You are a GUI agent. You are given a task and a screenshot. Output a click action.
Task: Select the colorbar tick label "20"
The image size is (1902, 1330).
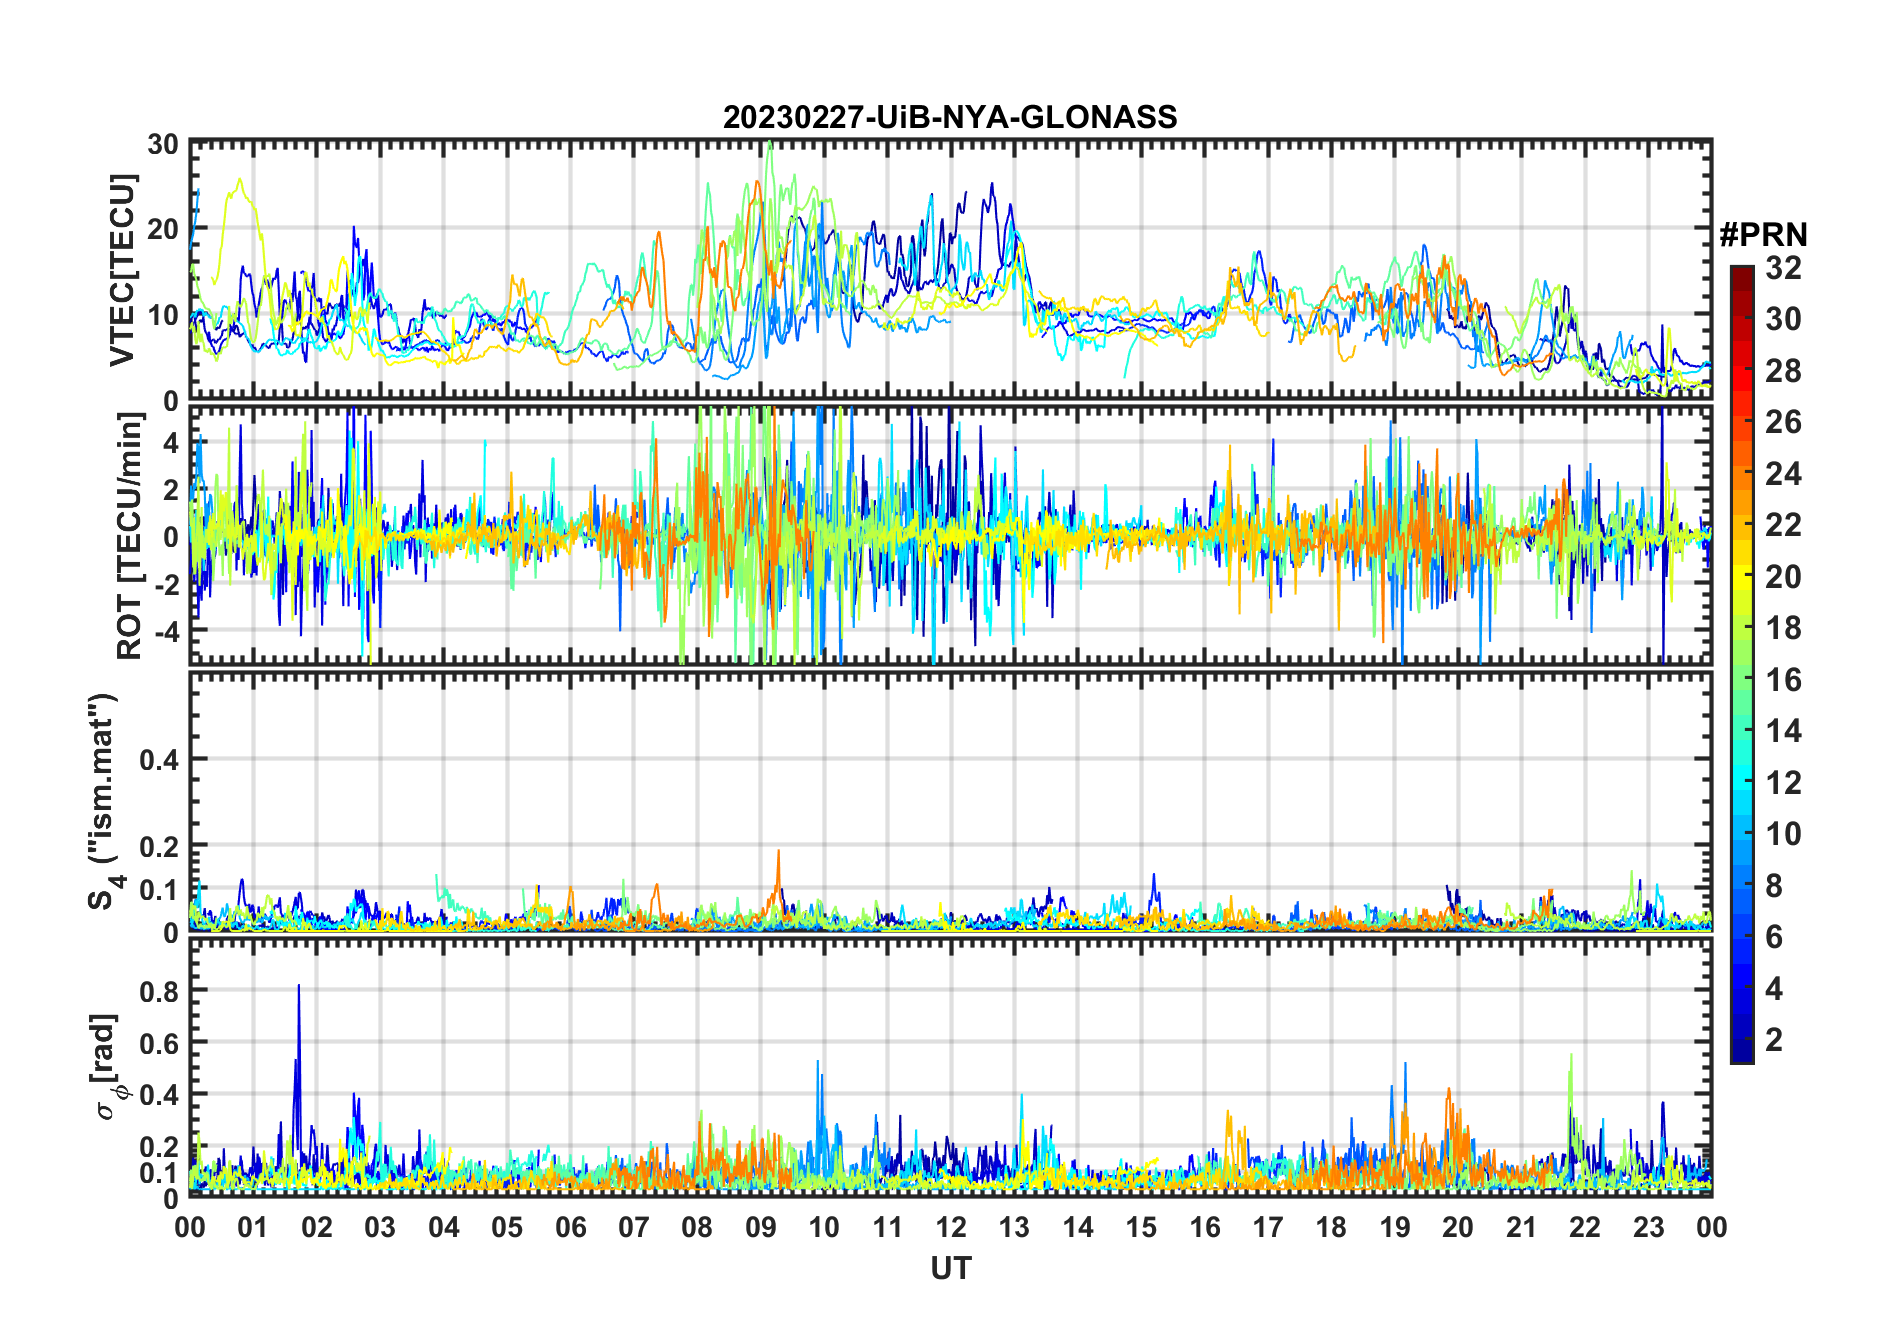(x=1783, y=577)
